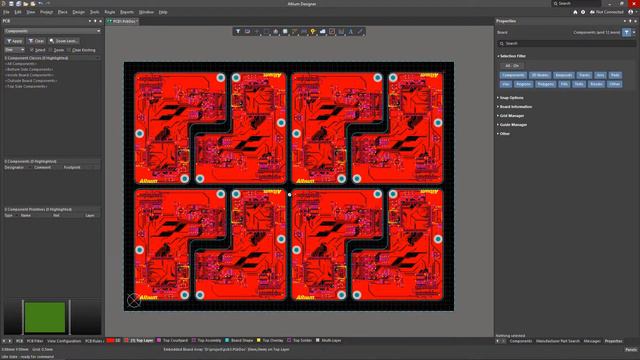
Task: Click the Place Dimension icon
Action: [x=341, y=31]
